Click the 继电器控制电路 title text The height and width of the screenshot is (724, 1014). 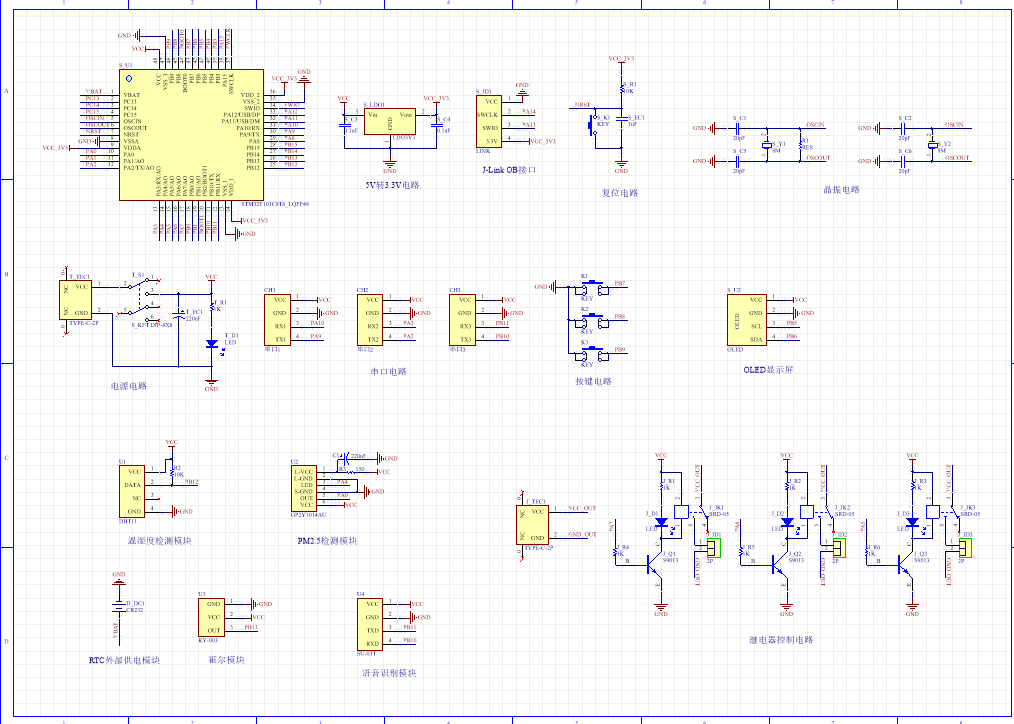780,640
